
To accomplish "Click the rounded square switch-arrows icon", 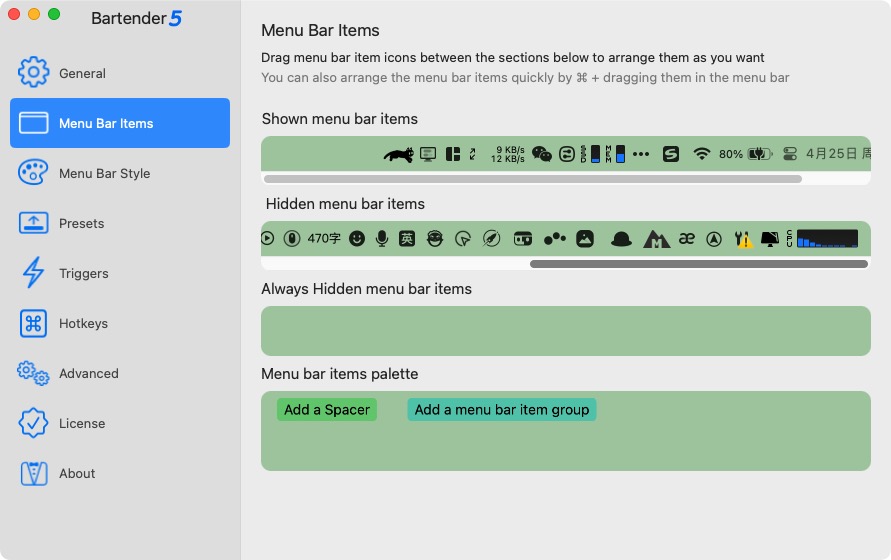I will pos(567,154).
